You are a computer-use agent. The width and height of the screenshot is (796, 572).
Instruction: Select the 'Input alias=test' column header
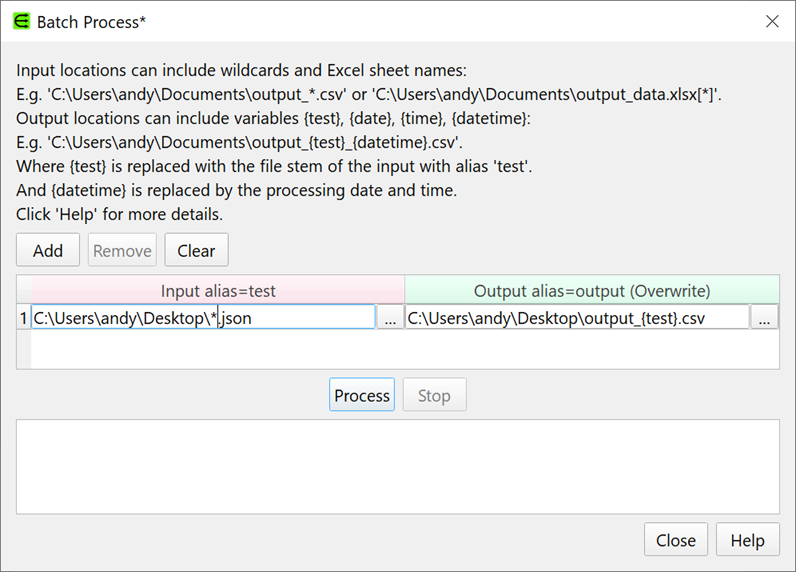click(x=217, y=291)
